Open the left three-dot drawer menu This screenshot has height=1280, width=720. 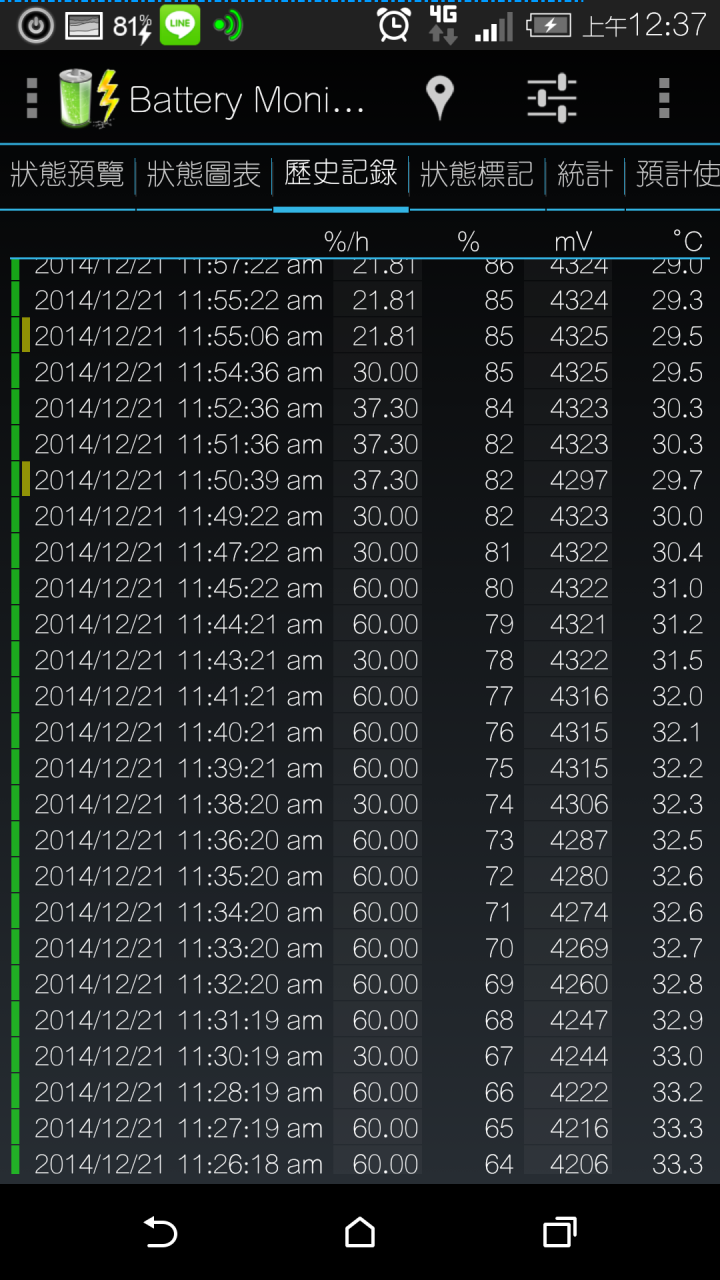point(31,98)
